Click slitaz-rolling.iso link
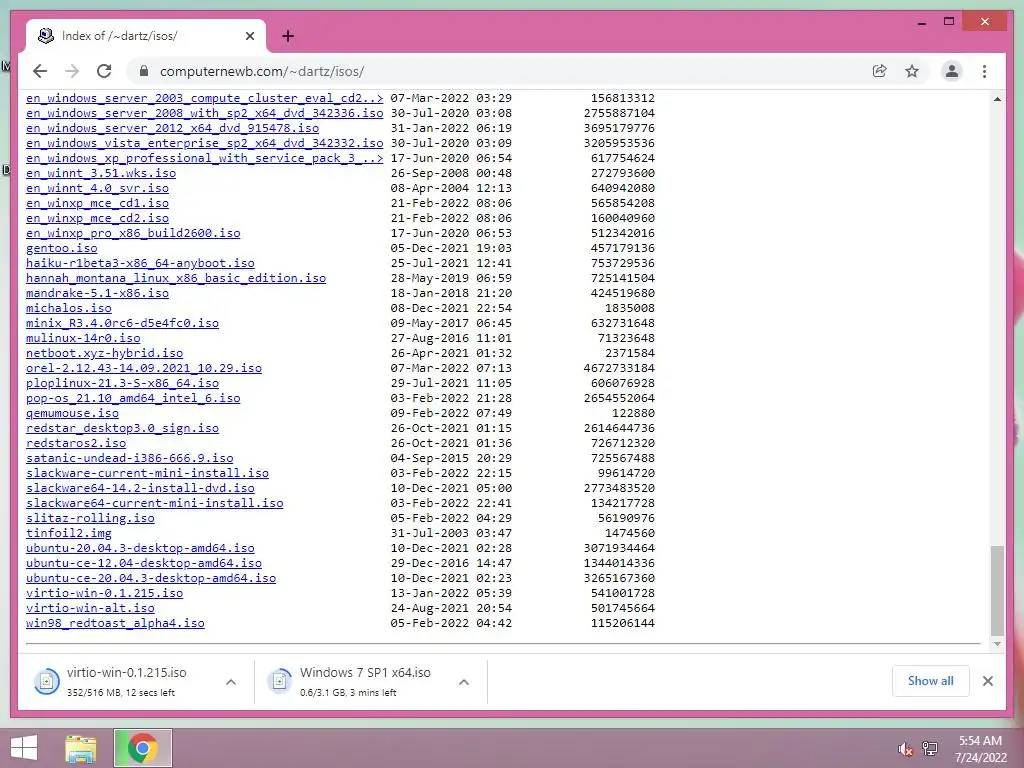The image size is (1024, 768). [90, 519]
